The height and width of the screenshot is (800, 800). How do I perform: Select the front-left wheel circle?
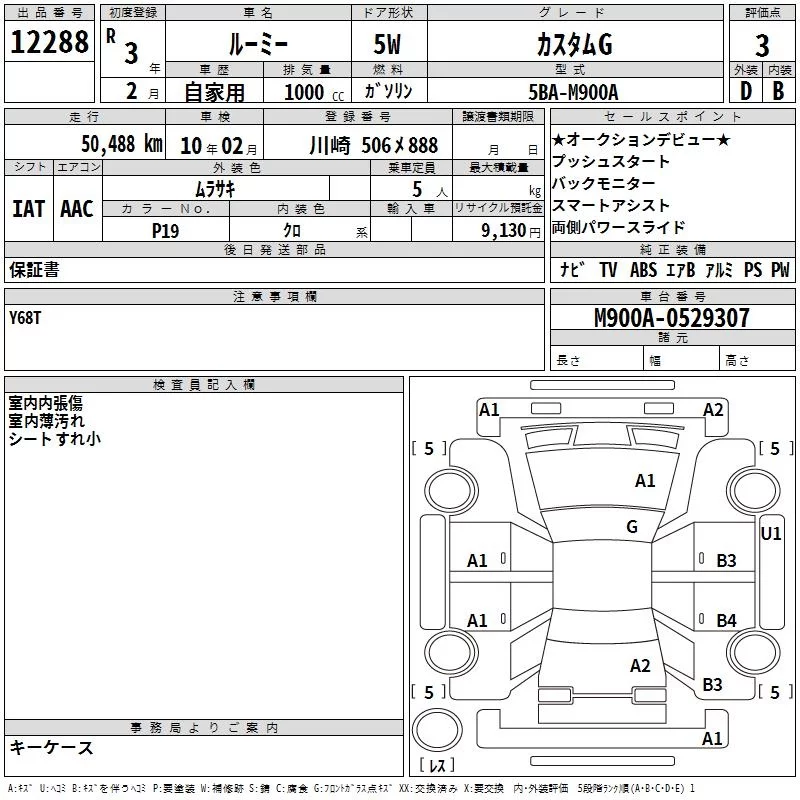[x=451, y=491]
